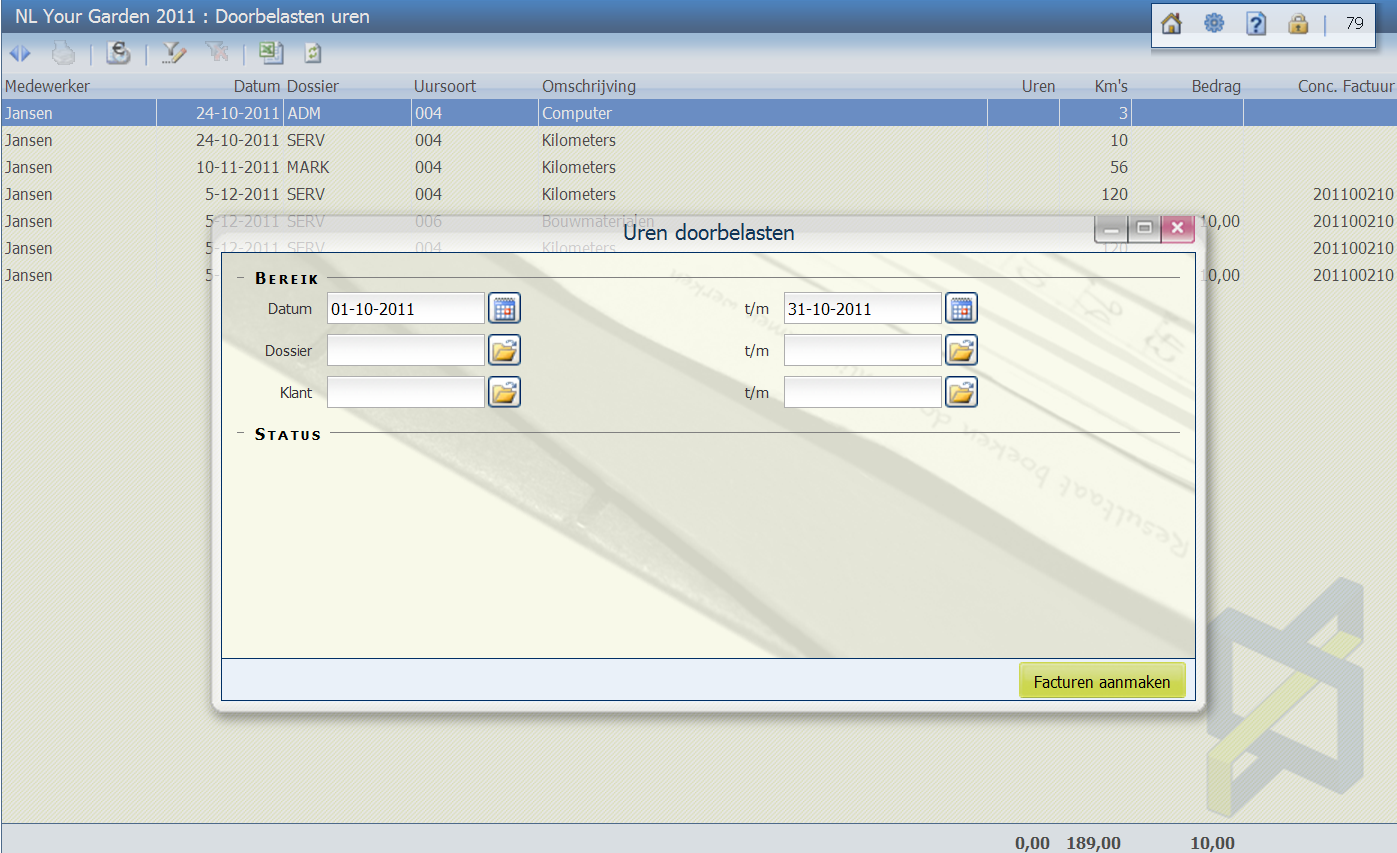Open calendar picker for start Datum
The width and height of the screenshot is (1397, 853).
tap(505, 309)
